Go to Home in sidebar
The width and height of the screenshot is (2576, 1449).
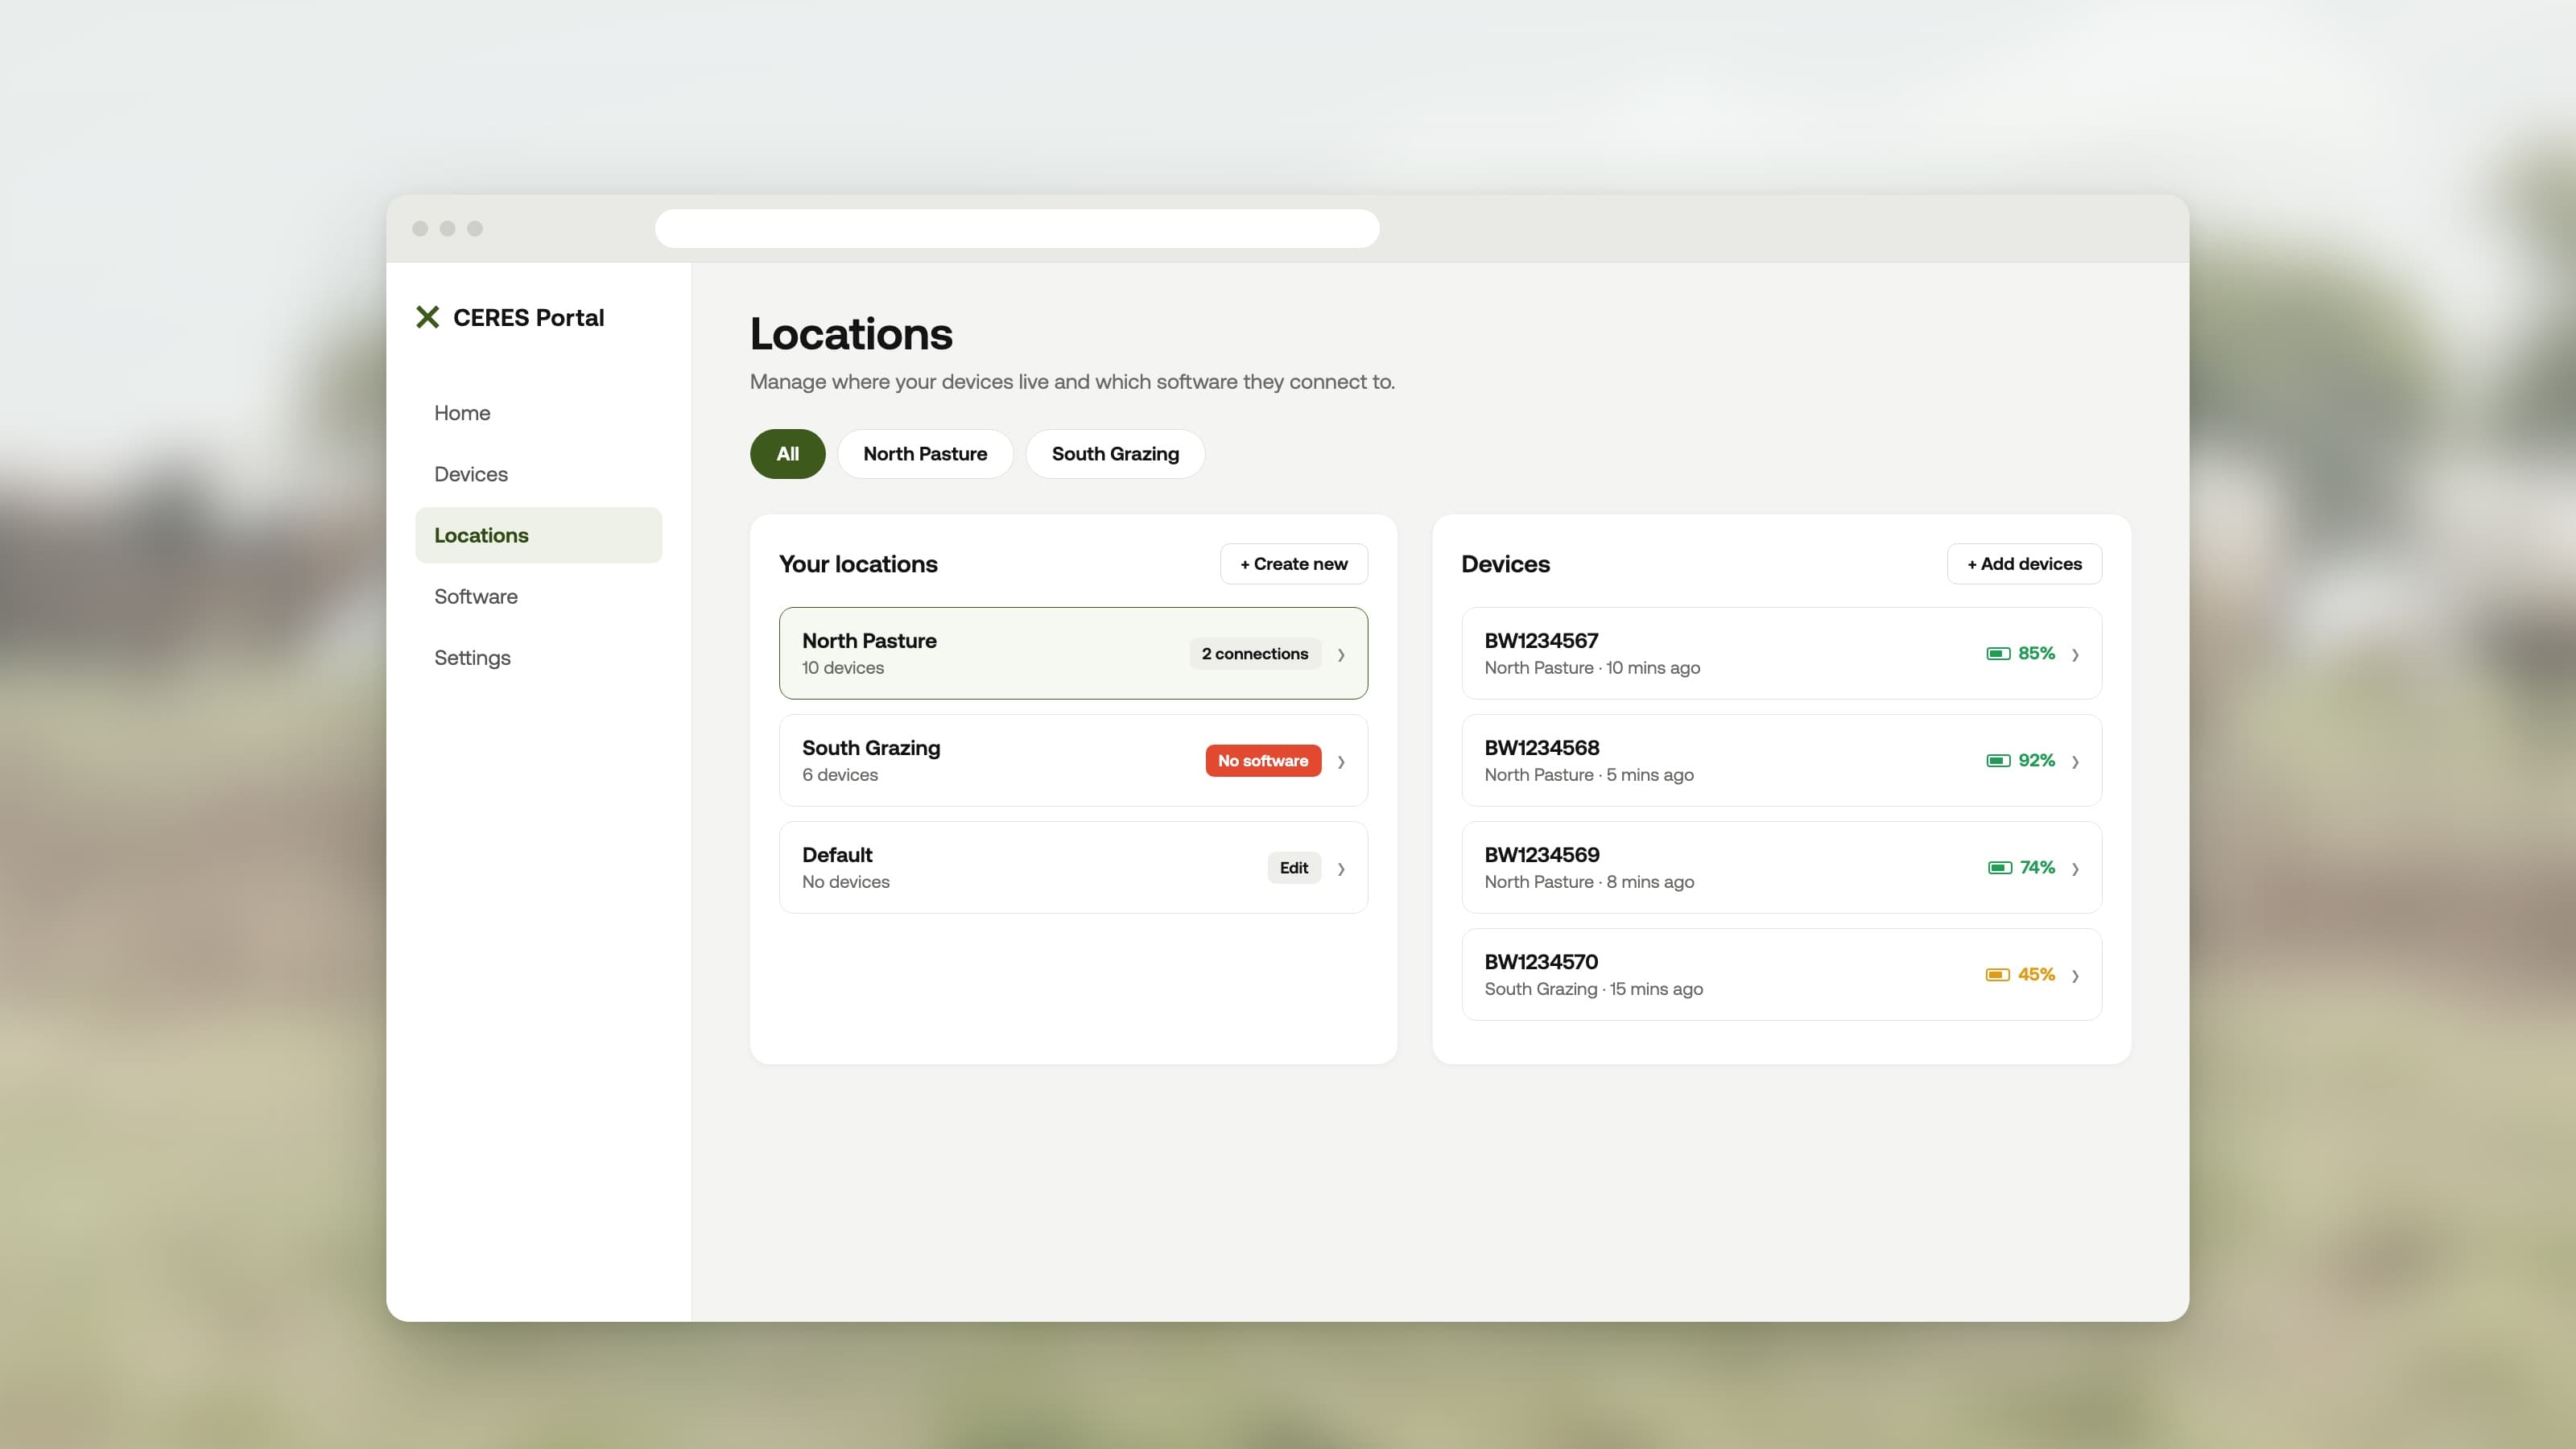(x=538, y=413)
